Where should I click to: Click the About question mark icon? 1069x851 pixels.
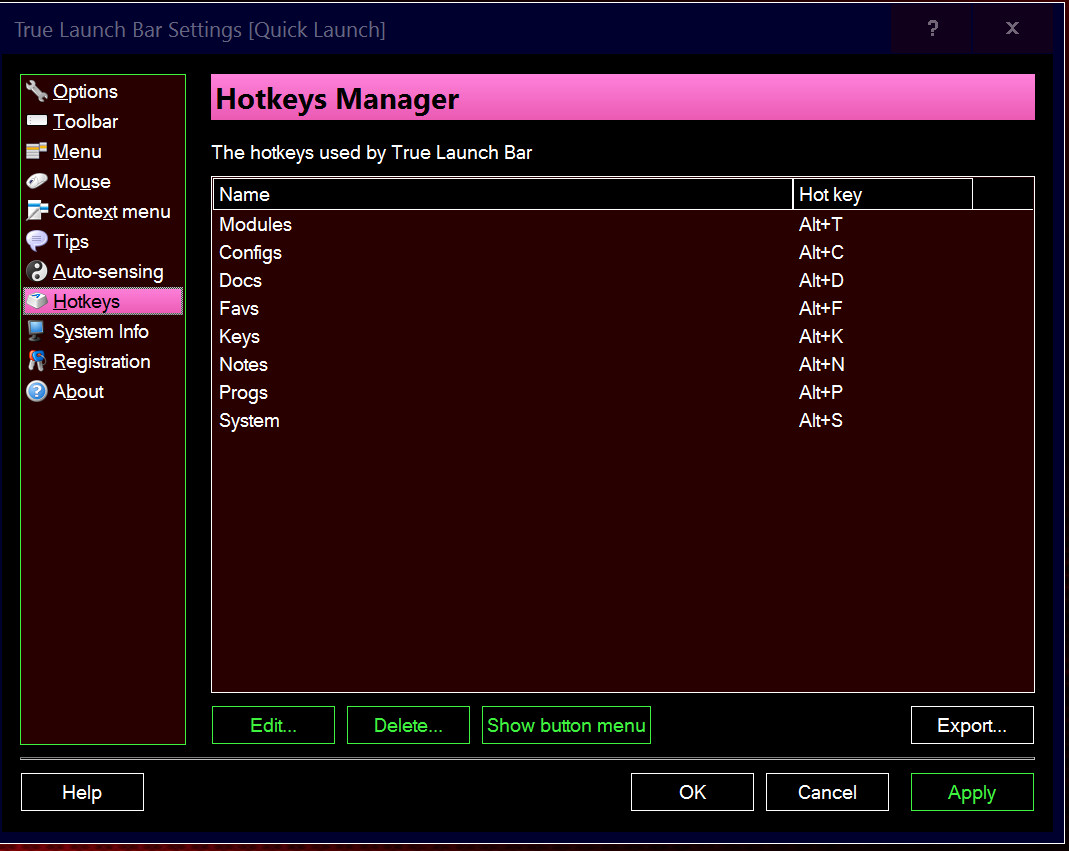click(x=37, y=392)
